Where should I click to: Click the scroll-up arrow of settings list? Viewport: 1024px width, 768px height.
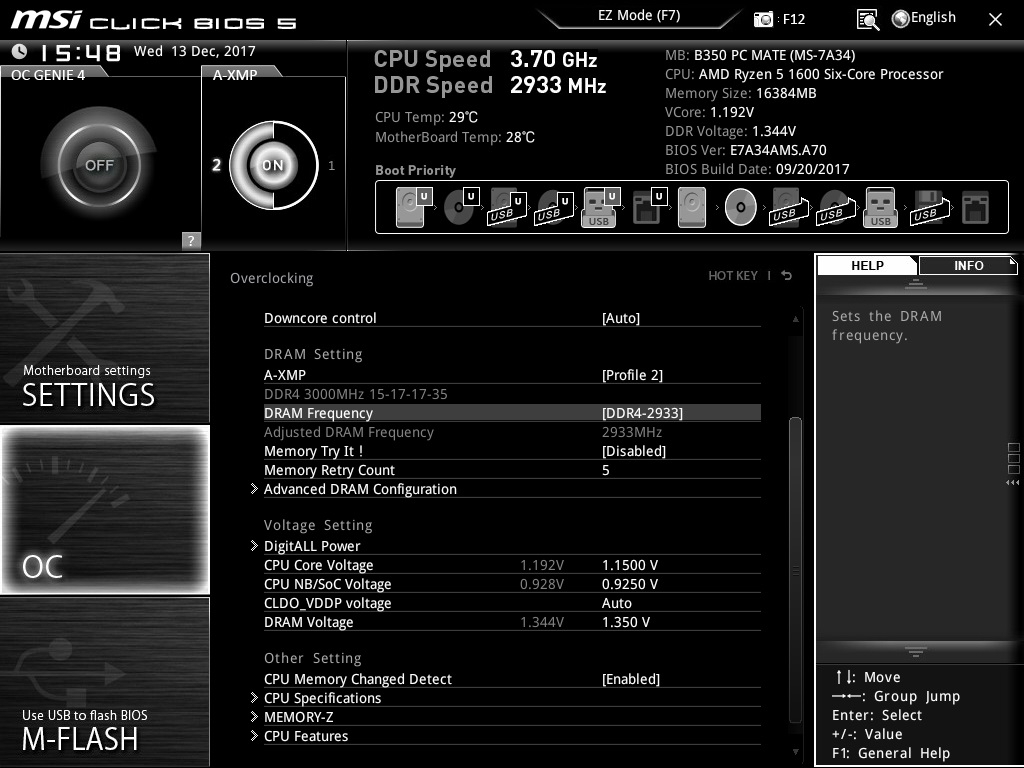pos(795,319)
